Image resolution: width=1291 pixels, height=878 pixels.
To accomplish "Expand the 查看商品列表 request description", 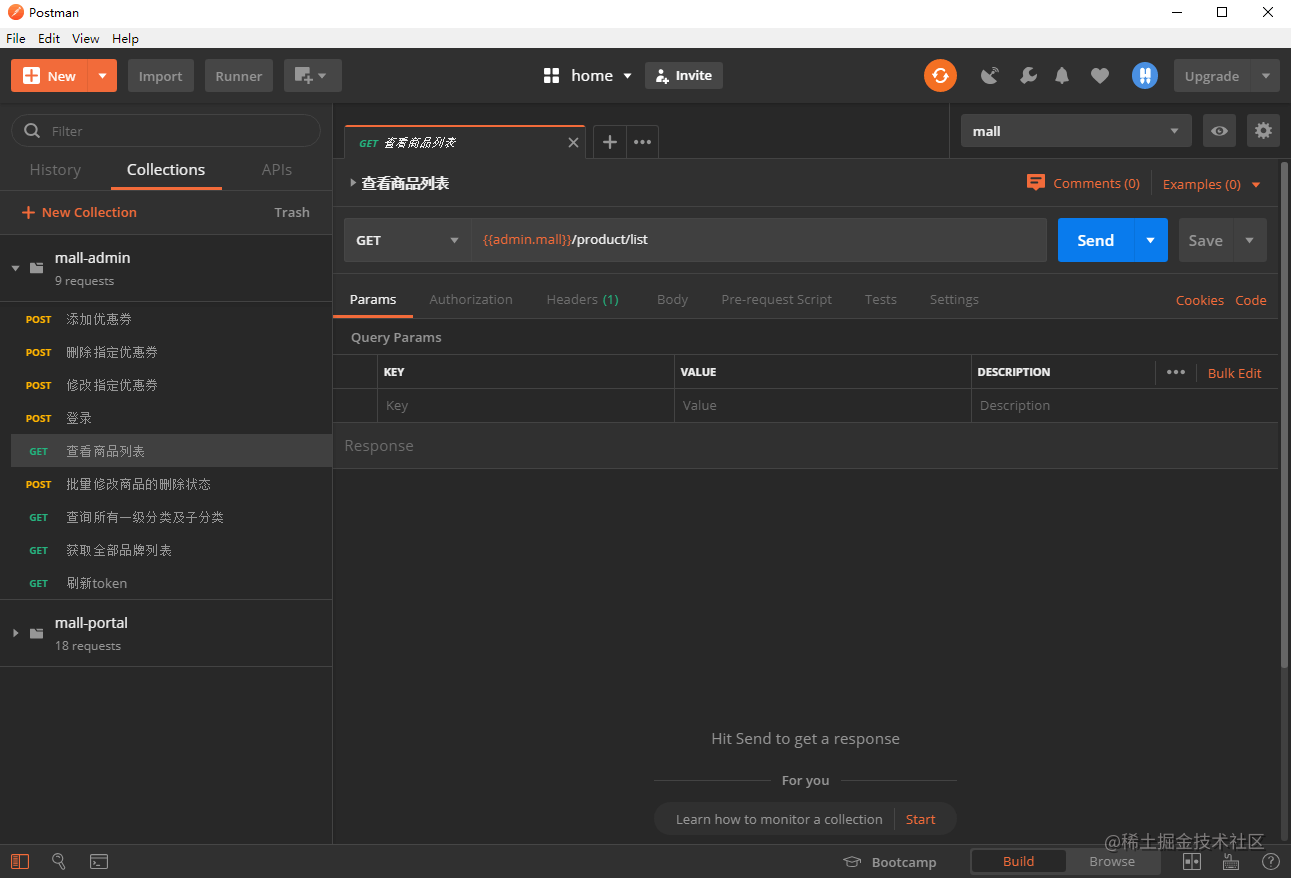I will (x=353, y=183).
